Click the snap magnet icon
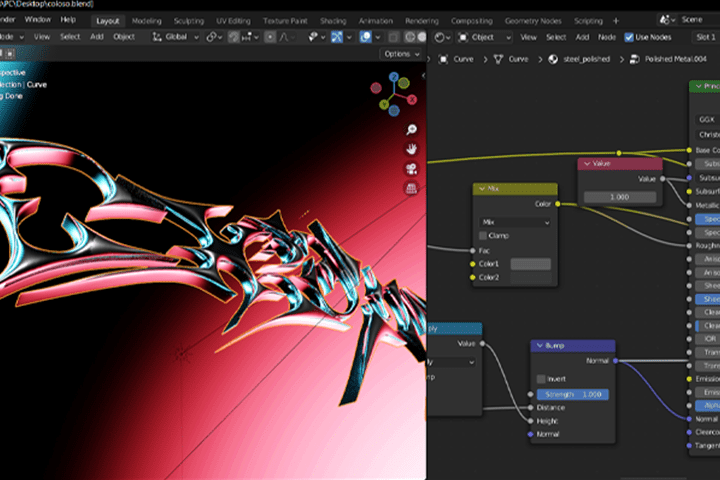Image resolution: width=720 pixels, height=480 pixels. click(x=234, y=37)
